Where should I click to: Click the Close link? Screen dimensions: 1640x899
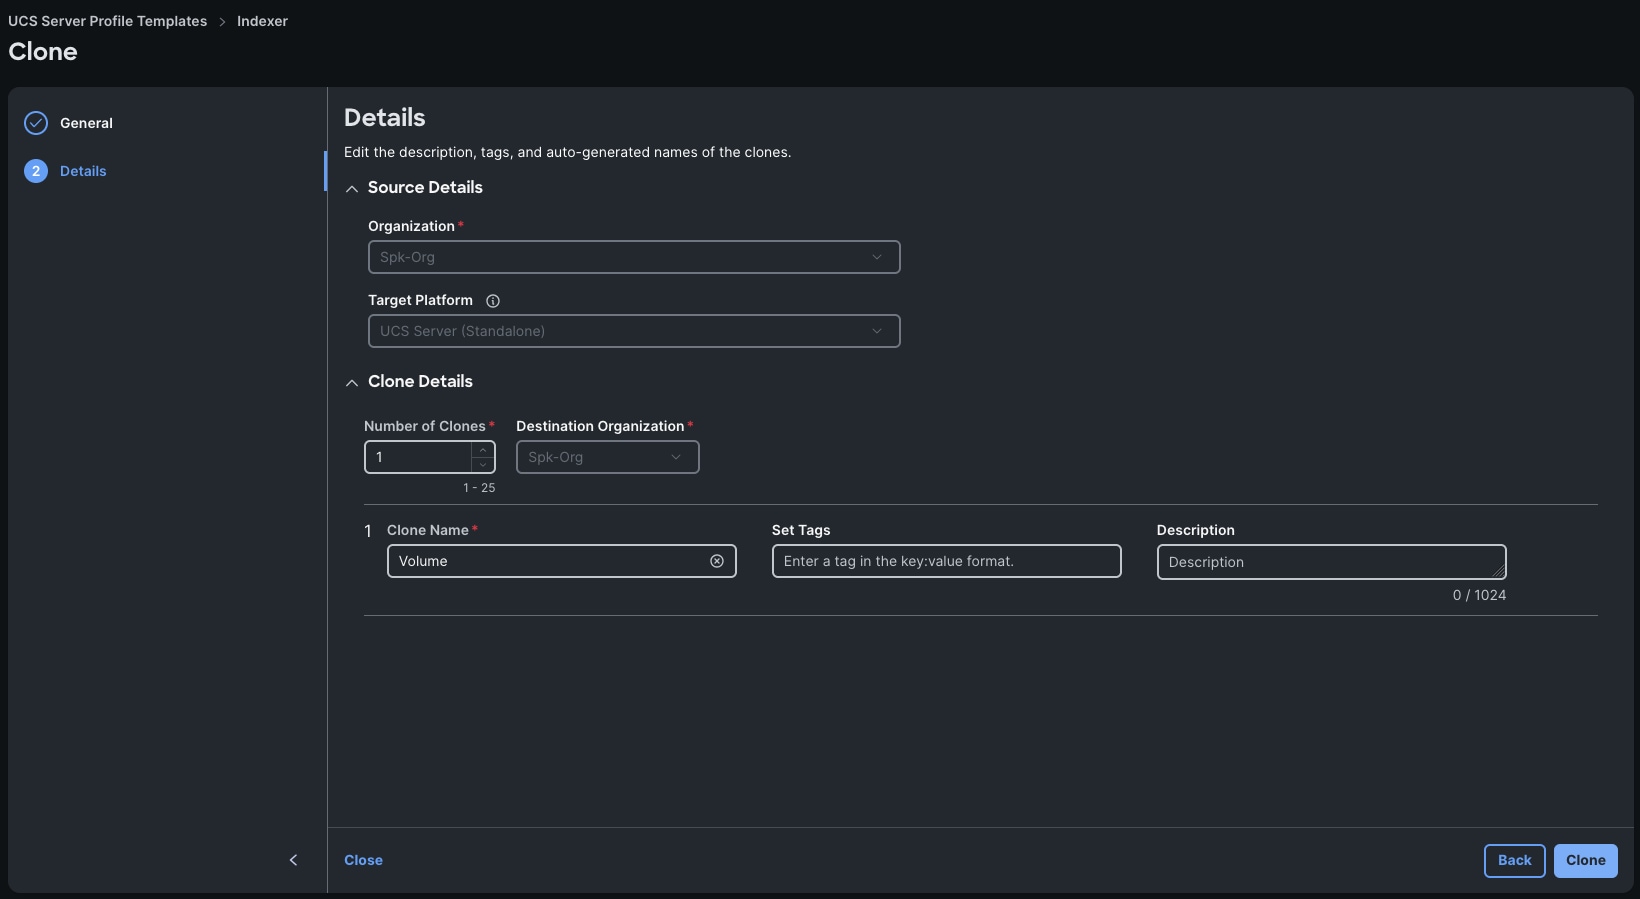pyautogui.click(x=363, y=860)
